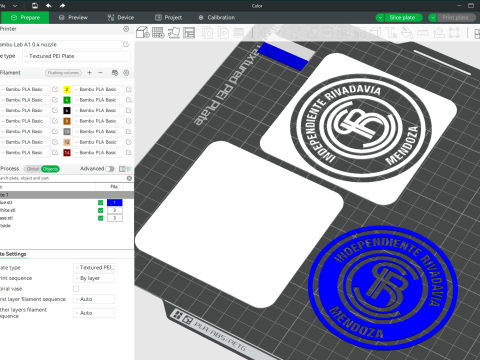Click the blue filament cell showing 1

(115, 203)
